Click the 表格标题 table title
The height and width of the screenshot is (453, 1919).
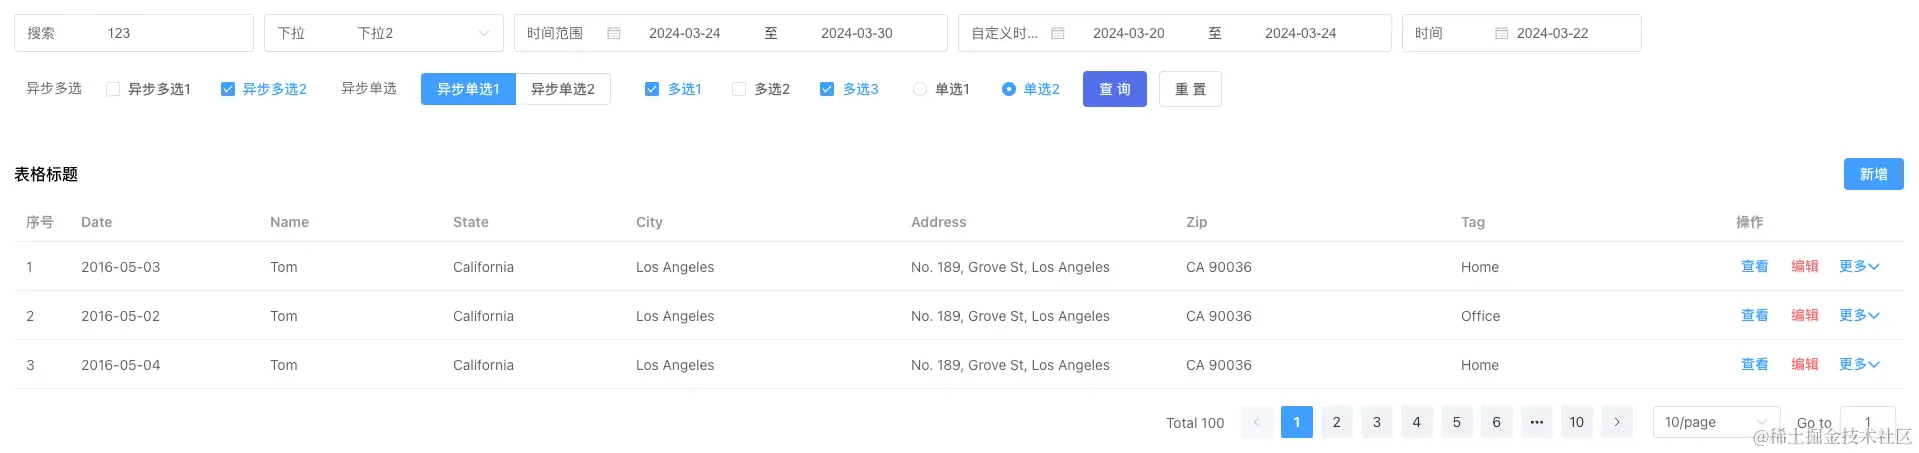point(46,174)
